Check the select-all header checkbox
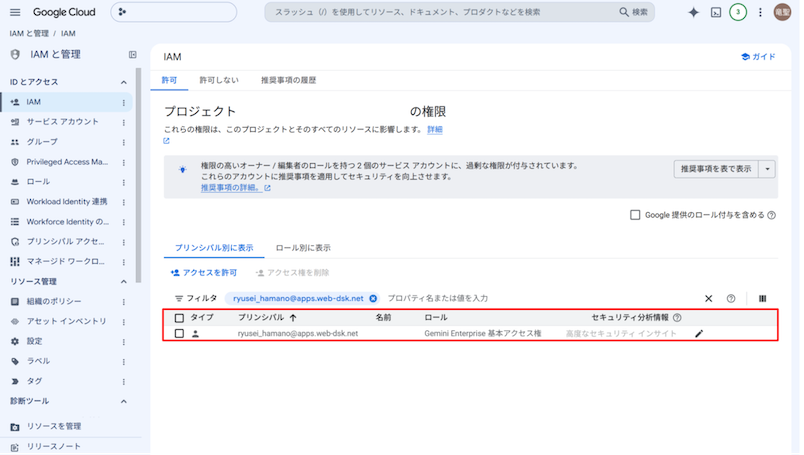The image size is (804, 455). pyautogui.click(x=179, y=318)
